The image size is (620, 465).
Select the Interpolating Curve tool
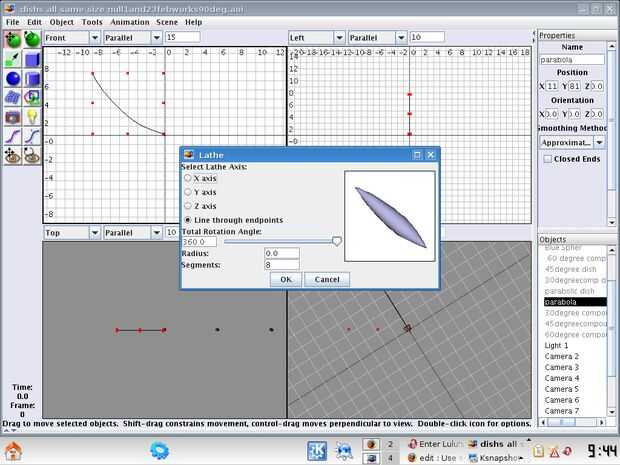pyautogui.click(x=13, y=136)
